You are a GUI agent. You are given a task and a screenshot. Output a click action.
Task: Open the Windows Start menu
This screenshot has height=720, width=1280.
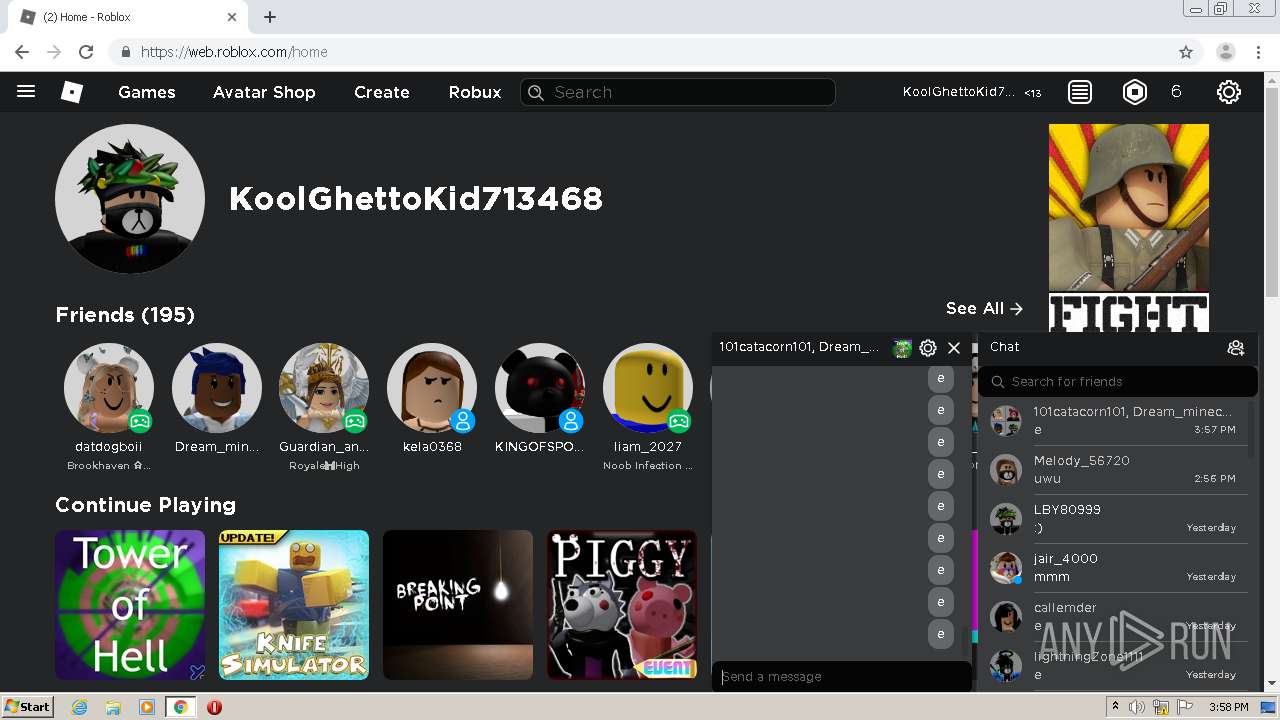pos(27,706)
